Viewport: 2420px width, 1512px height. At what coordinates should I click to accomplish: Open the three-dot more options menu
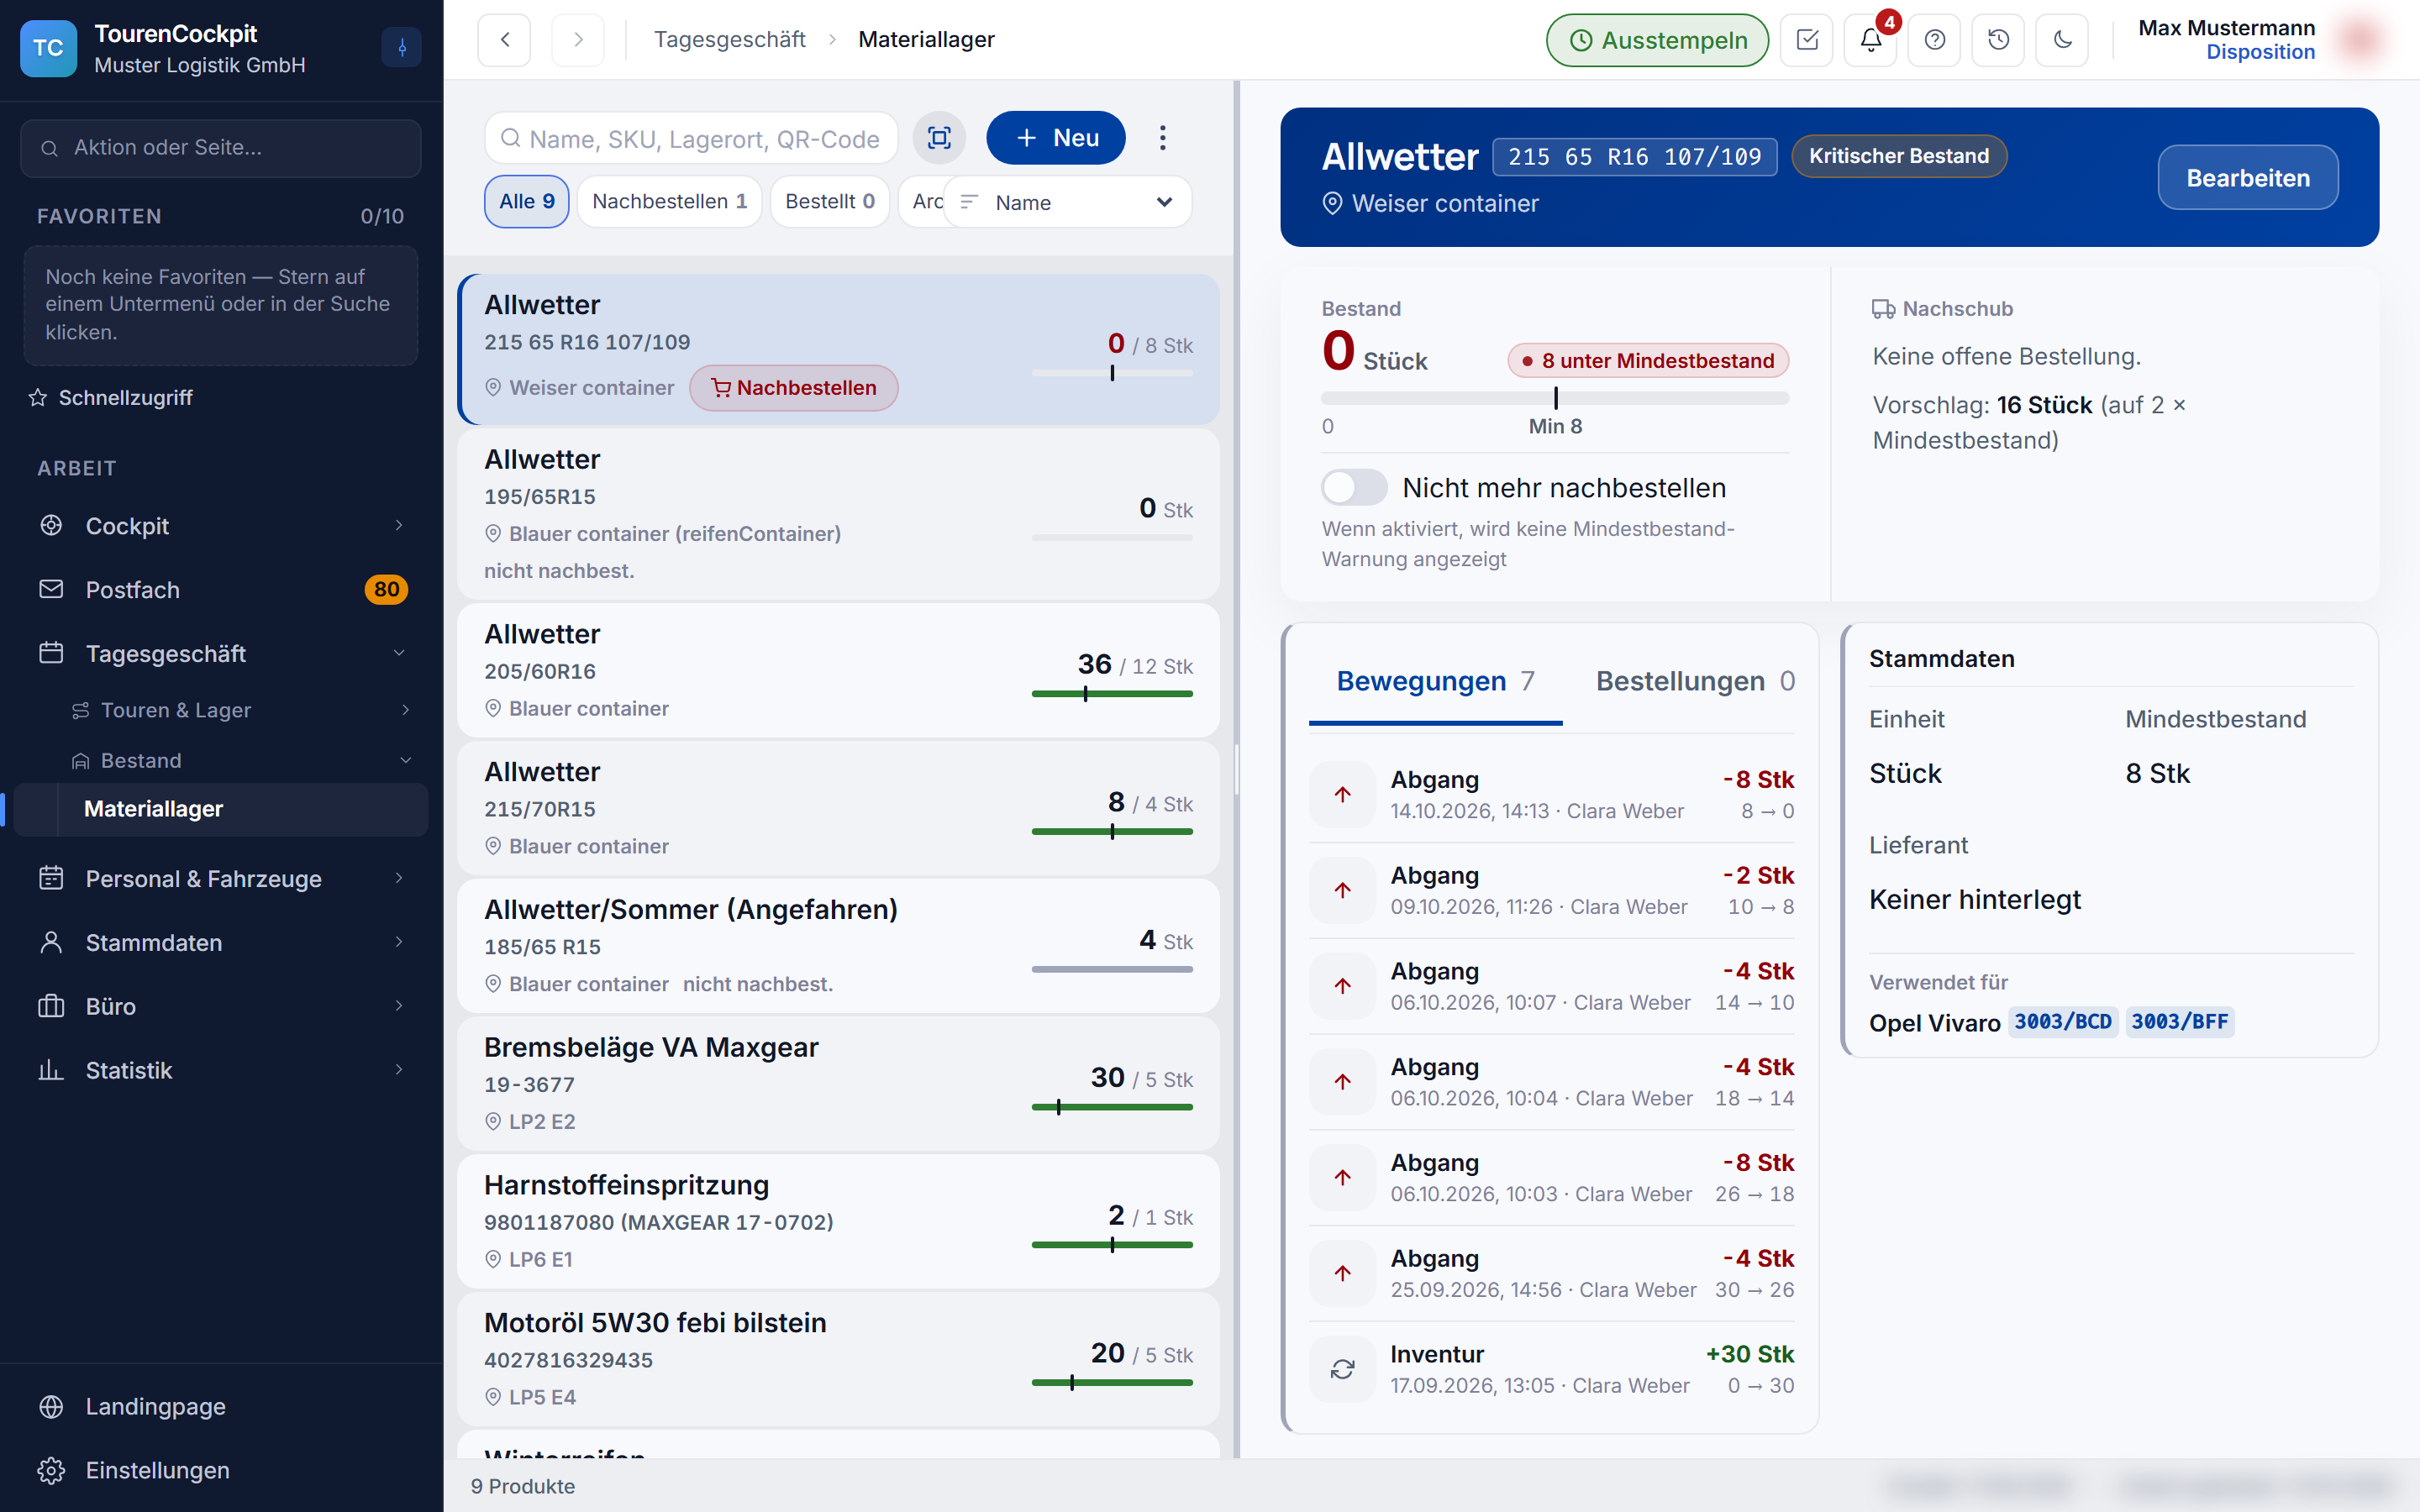tap(1162, 138)
